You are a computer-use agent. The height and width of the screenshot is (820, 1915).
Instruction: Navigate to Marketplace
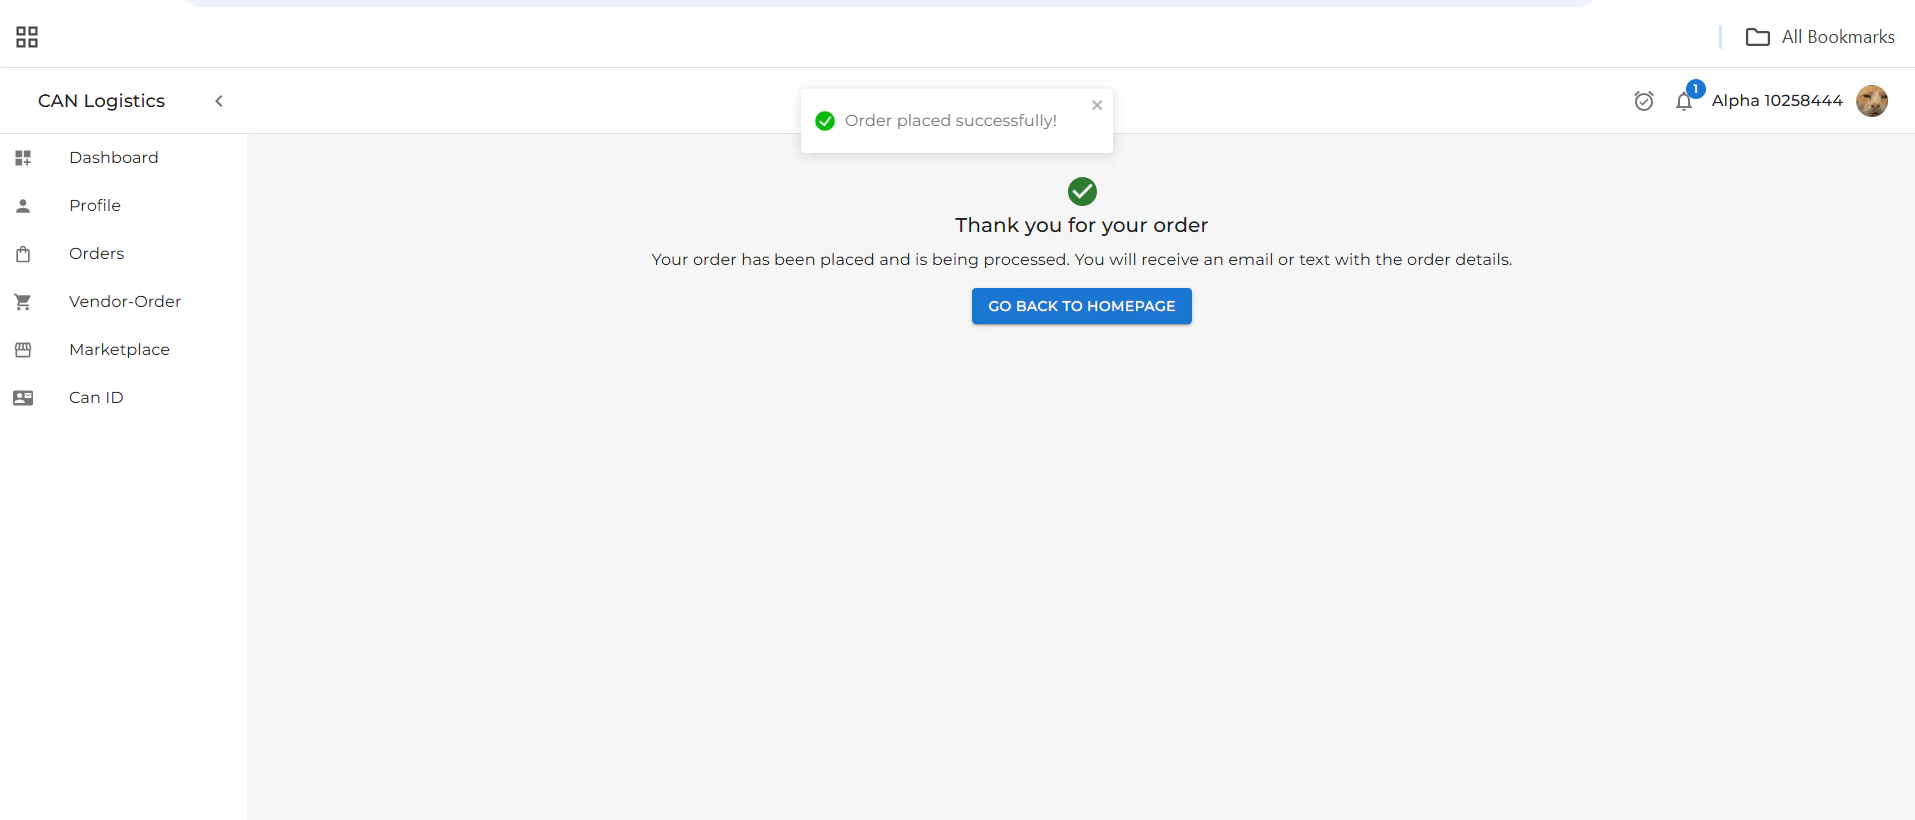pos(120,349)
